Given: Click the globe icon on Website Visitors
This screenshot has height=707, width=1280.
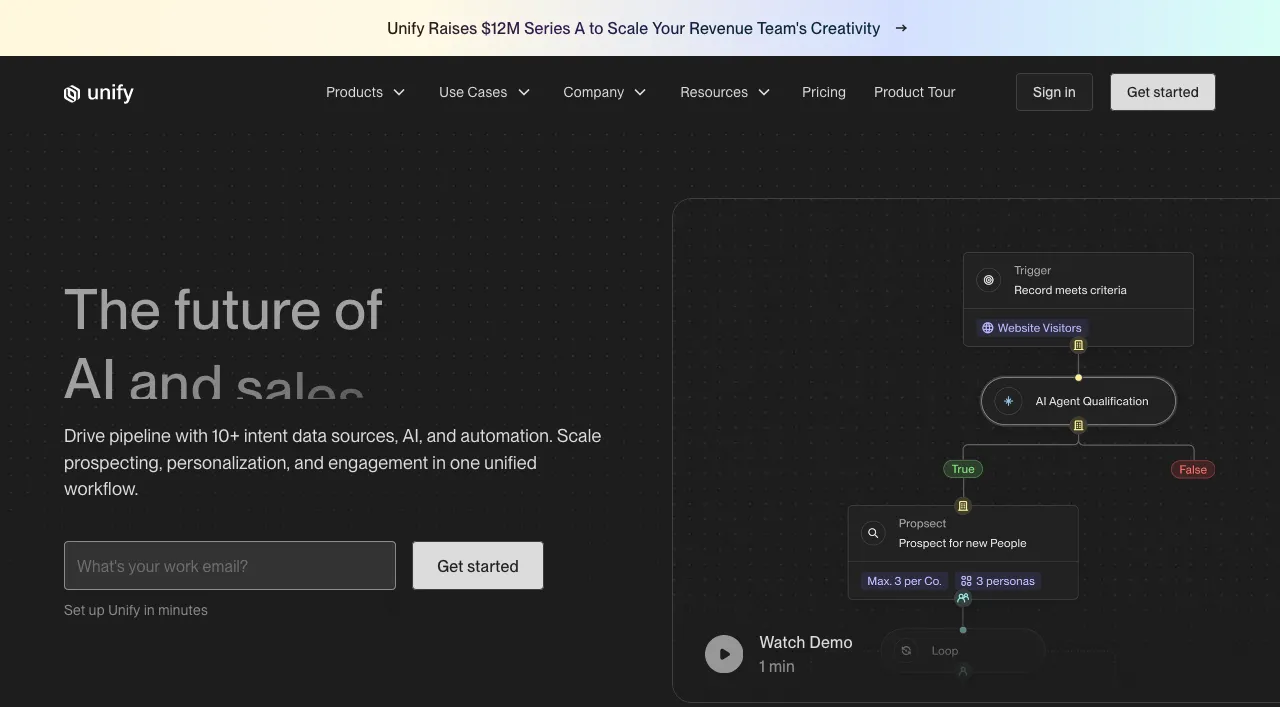Looking at the screenshot, I should [x=988, y=328].
